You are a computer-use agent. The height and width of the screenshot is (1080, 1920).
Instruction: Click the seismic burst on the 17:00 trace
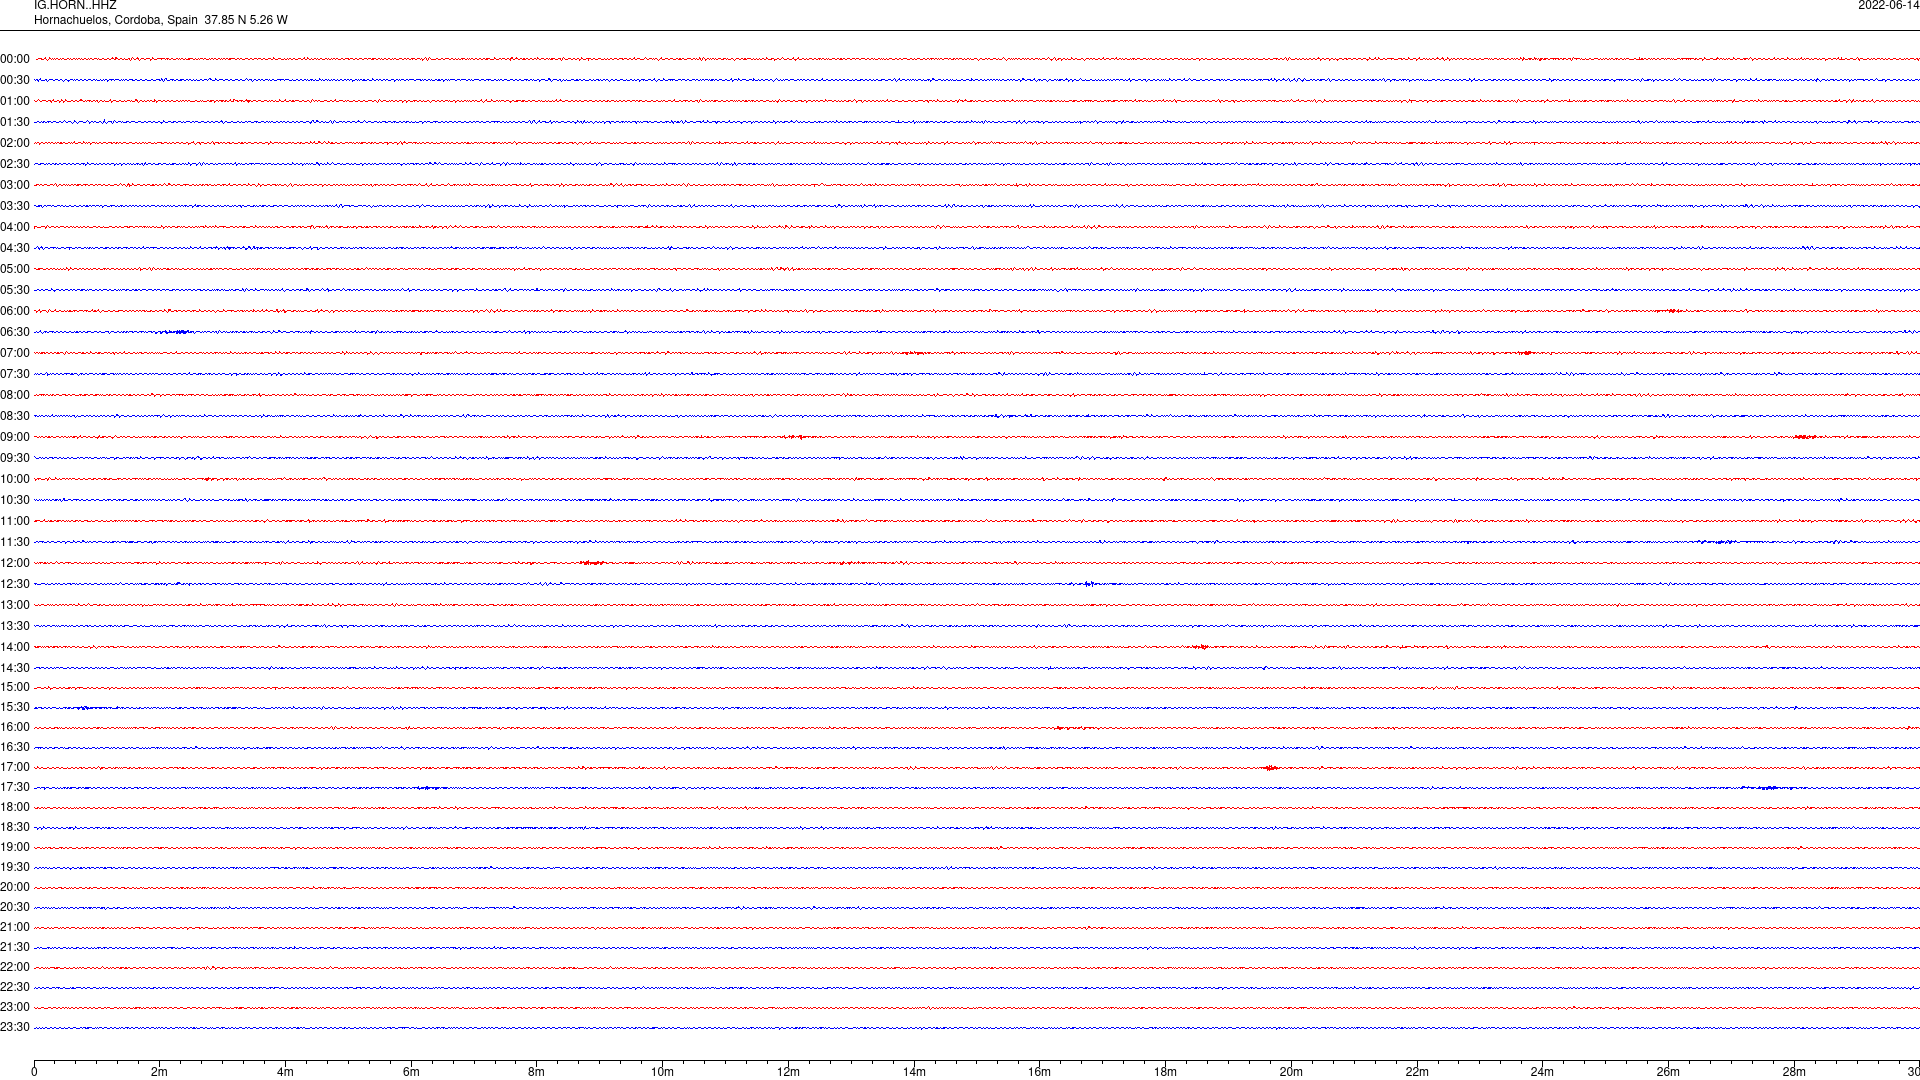pyautogui.click(x=1270, y=768)
